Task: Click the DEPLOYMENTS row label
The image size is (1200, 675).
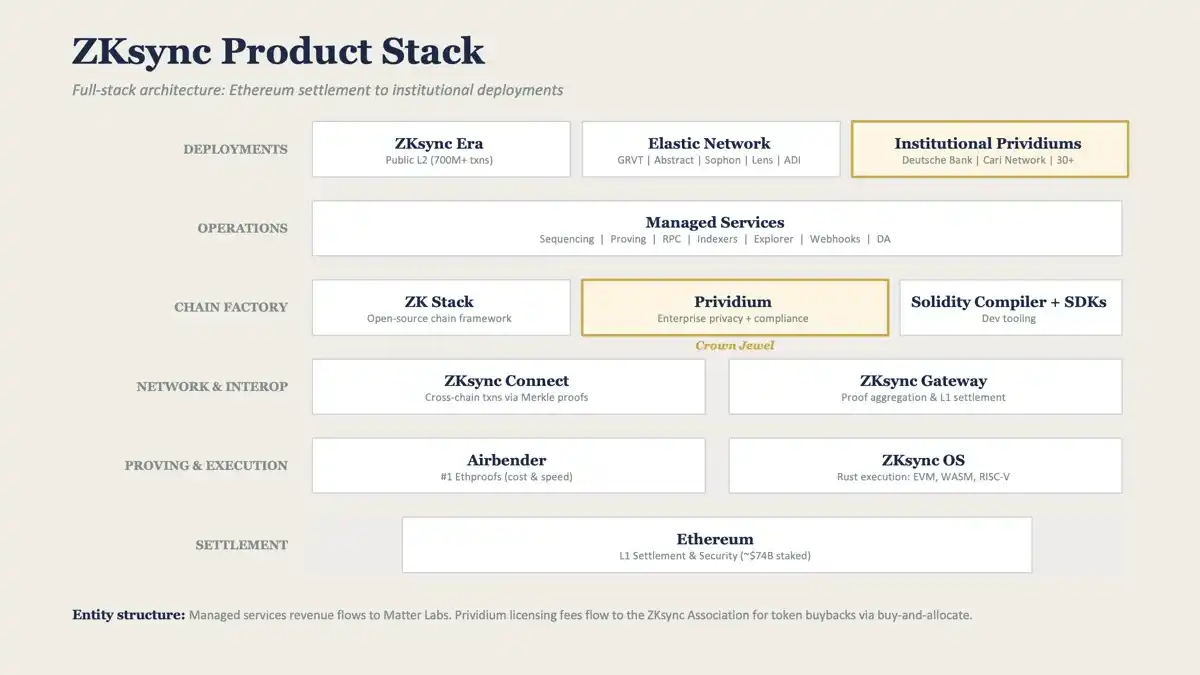Action: point(235,149)
